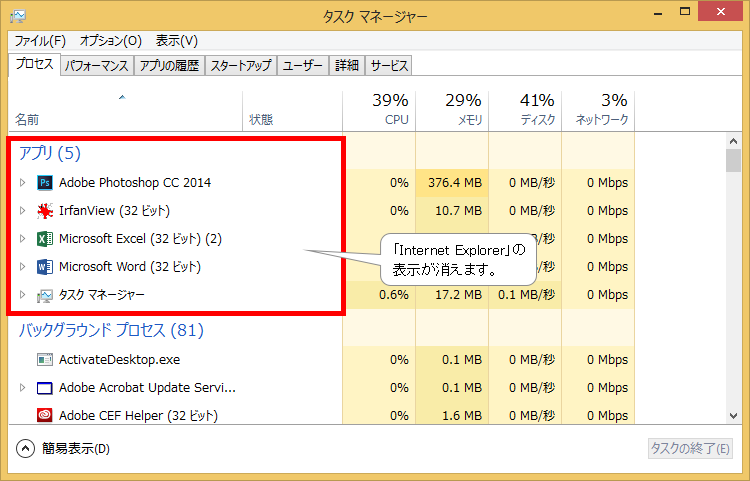This screenshot has height=481, width=750.
Task: Minimize the Task Manager window
Action: coord(658,13)
